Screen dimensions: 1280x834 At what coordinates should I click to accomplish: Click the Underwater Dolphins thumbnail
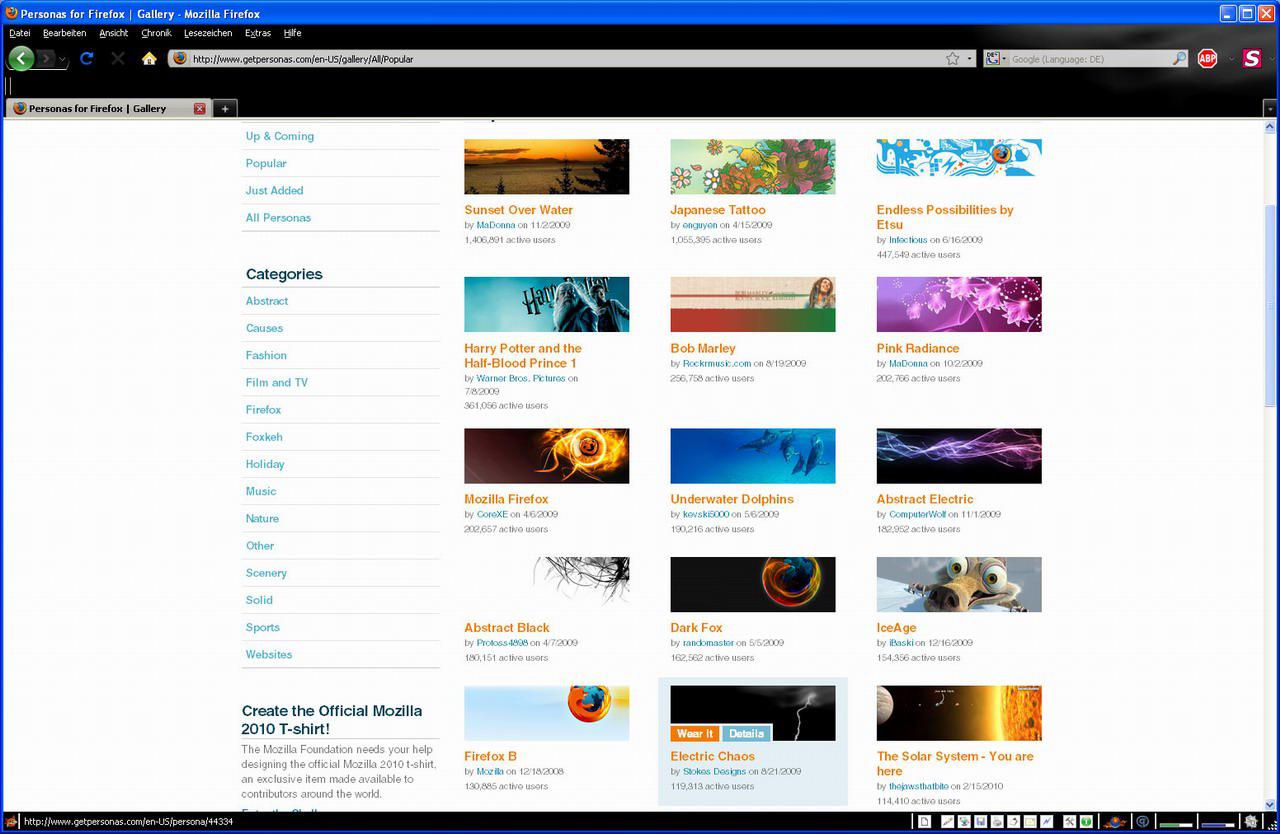[x=753, y=456]
